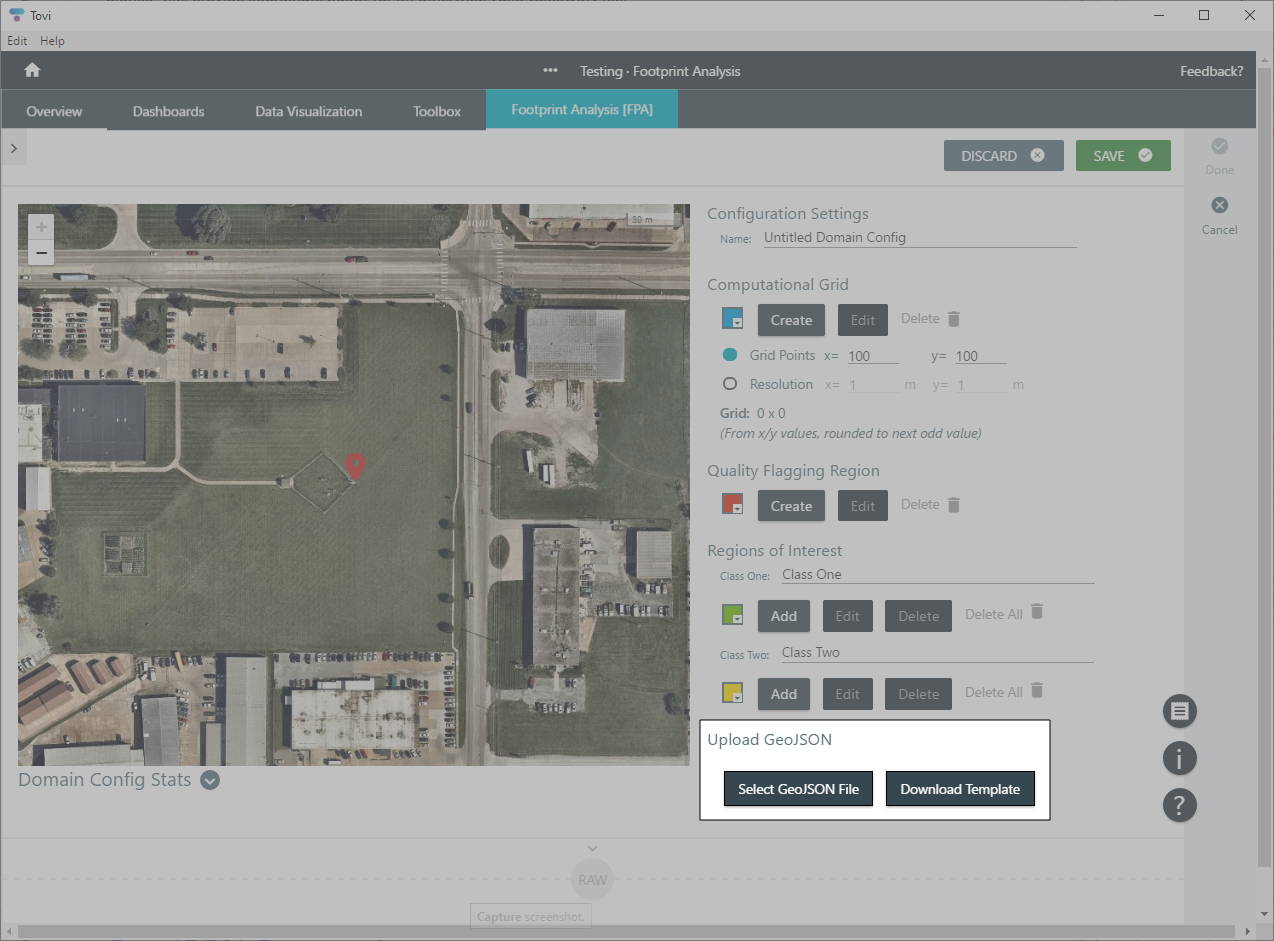Image resolution: width=1274 pixels, height=941 pixels.
Task: Select the Grid Points radio button
Action: (730, 354)
